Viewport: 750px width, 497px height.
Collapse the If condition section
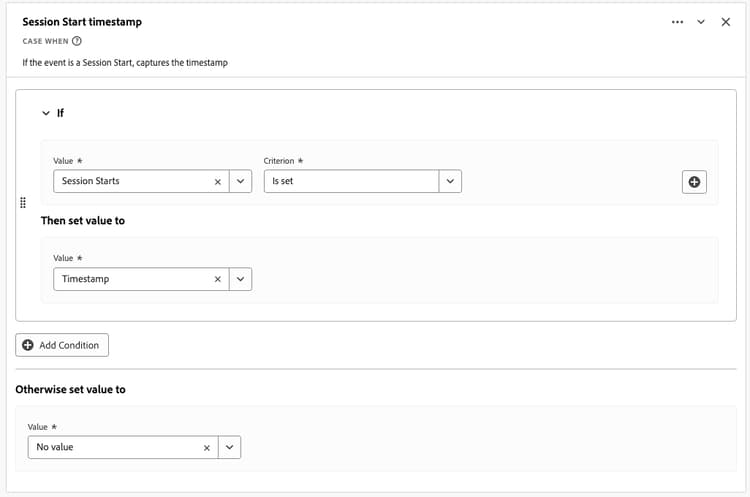pos(45,113)
